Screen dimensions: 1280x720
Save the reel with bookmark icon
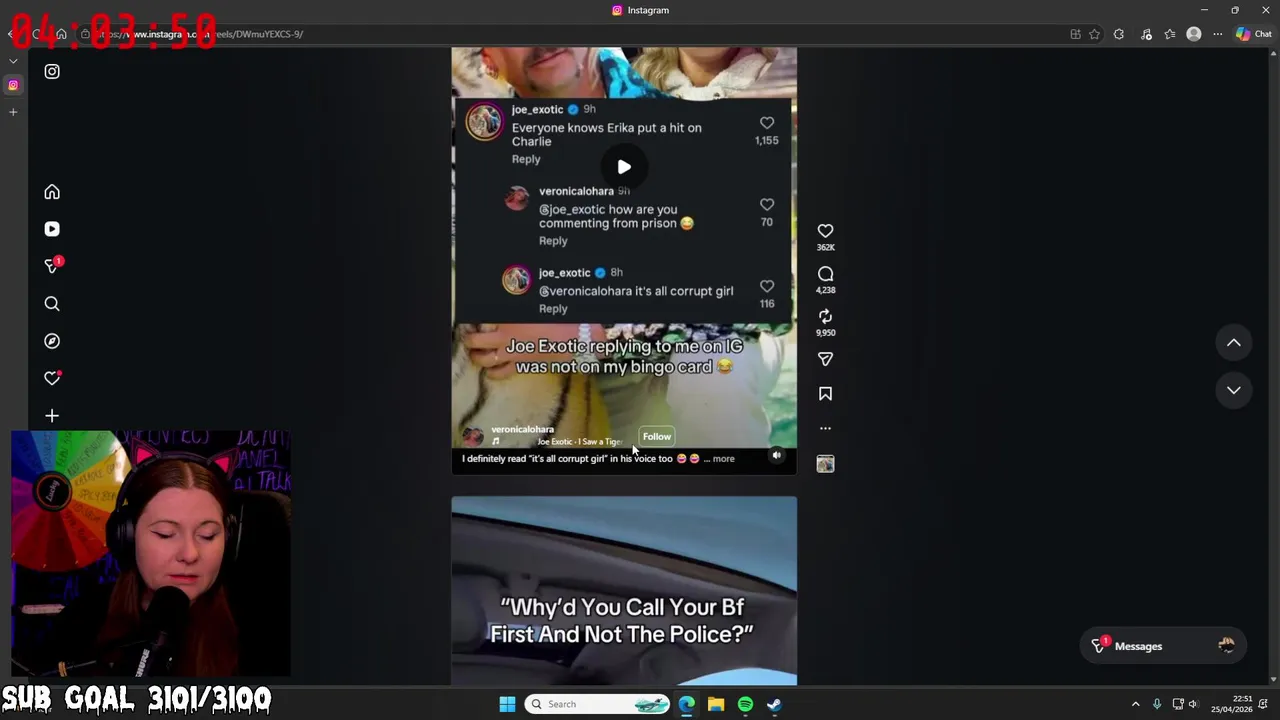(825, 394)
